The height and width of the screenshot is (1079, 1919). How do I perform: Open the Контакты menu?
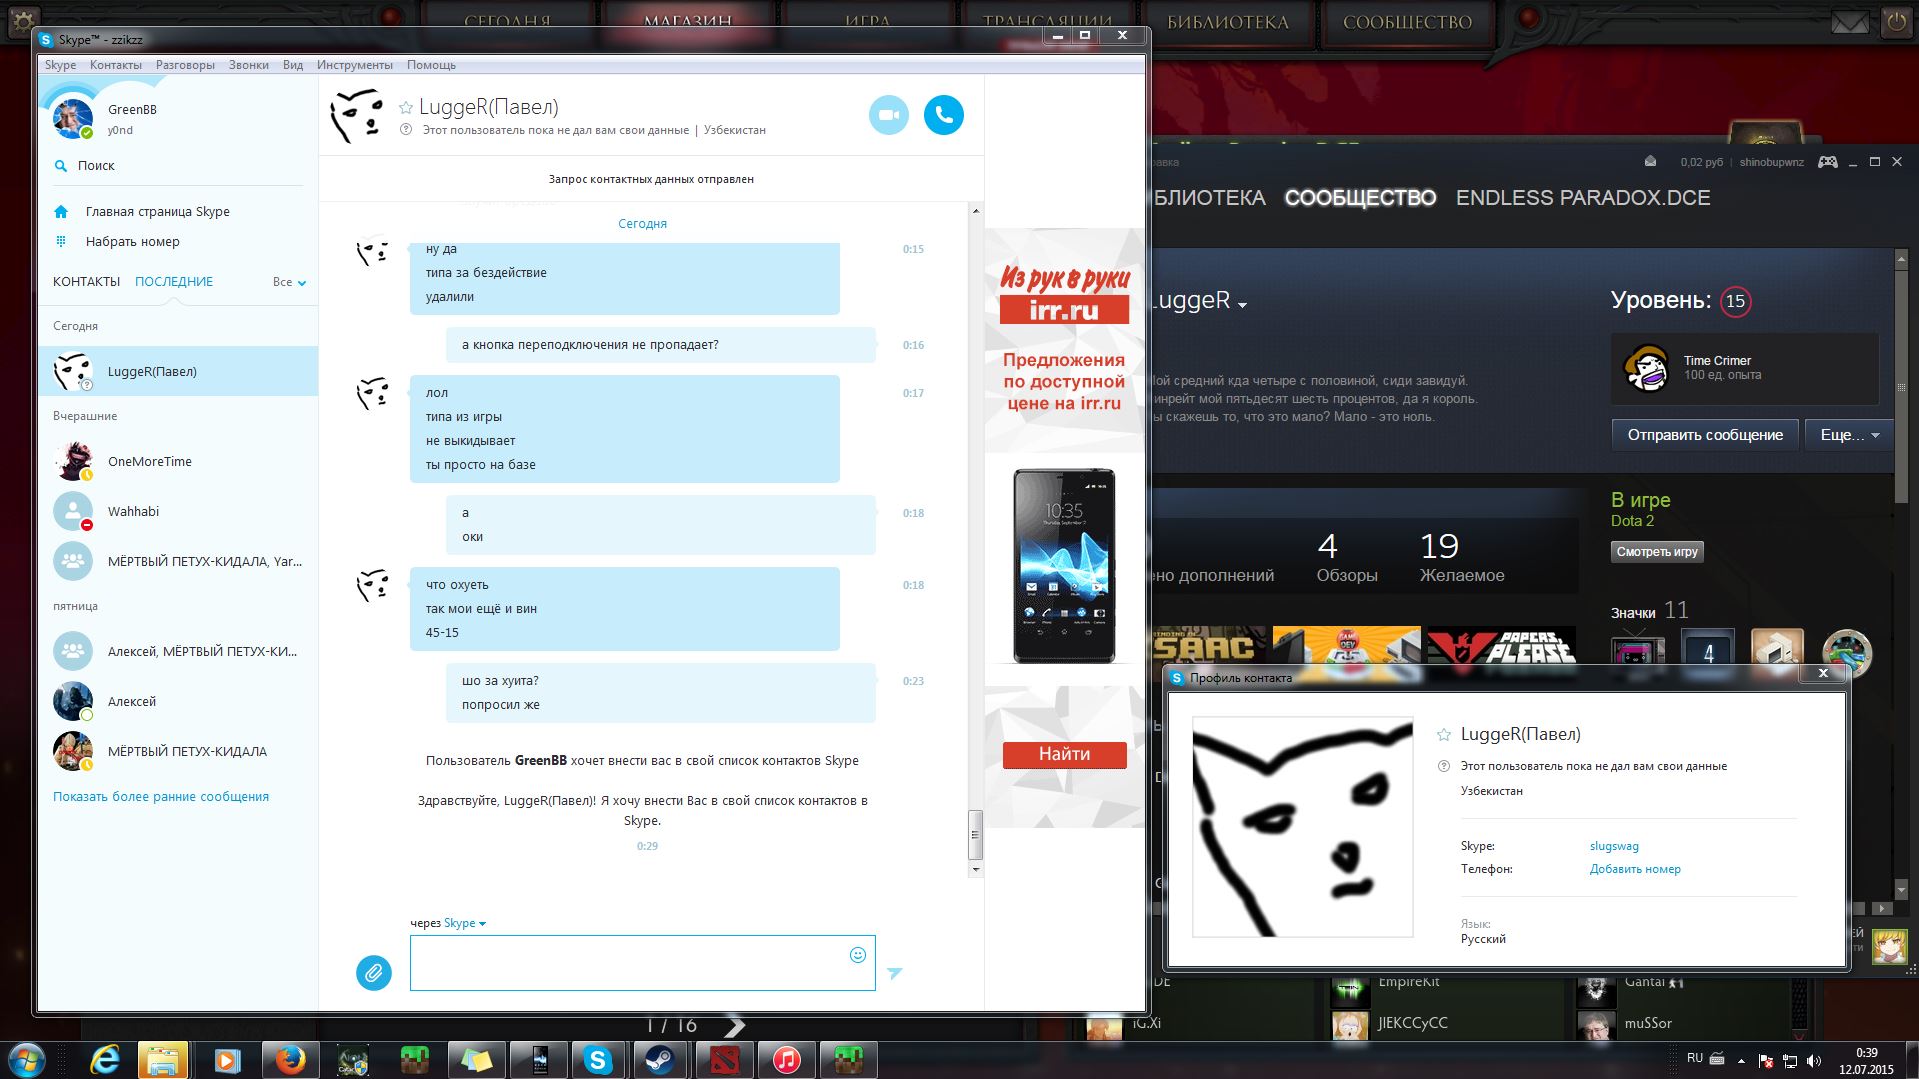tap(116, 65)
